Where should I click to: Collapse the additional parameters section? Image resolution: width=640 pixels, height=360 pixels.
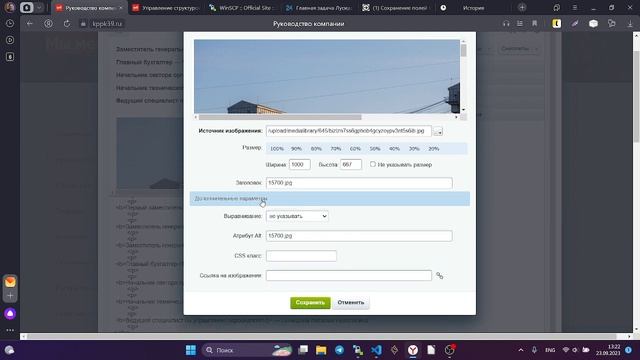[x=330, y=199]
